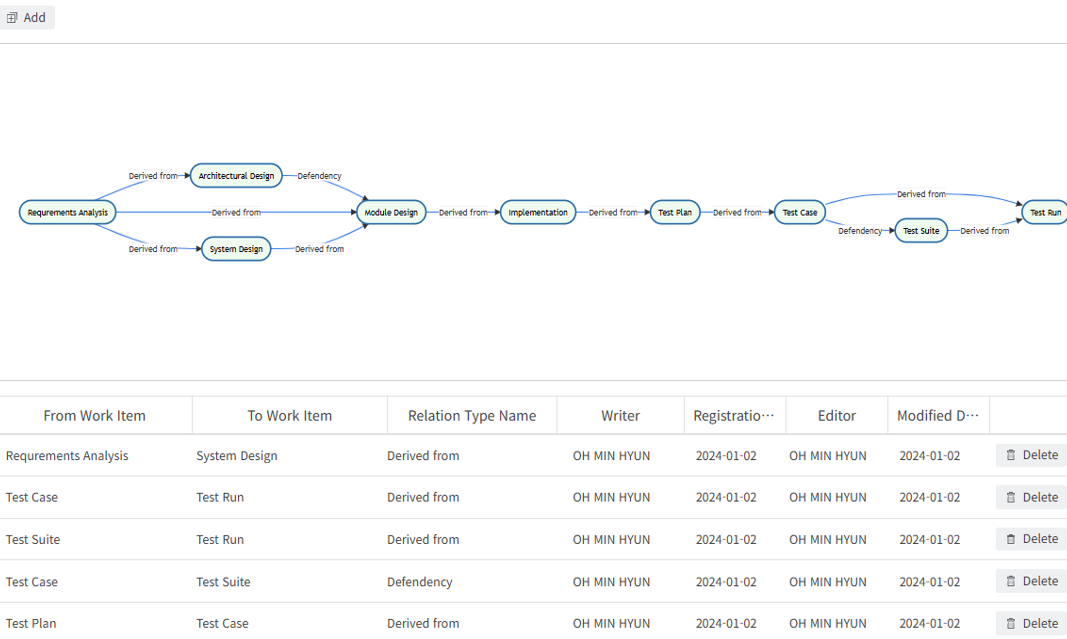Viewport: 1067px width, 639px height.
Task: Click the Editor column header
Action: point(836,416)
